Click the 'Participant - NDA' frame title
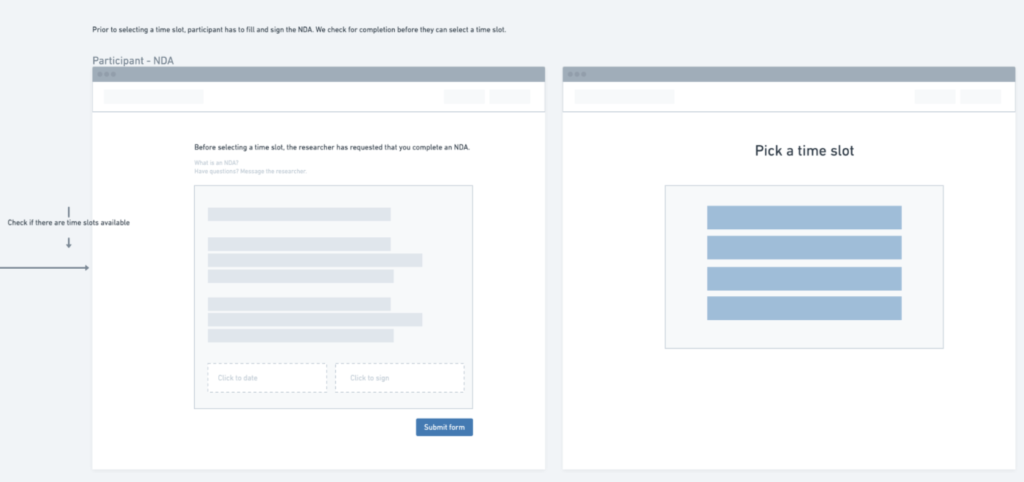 133,61
